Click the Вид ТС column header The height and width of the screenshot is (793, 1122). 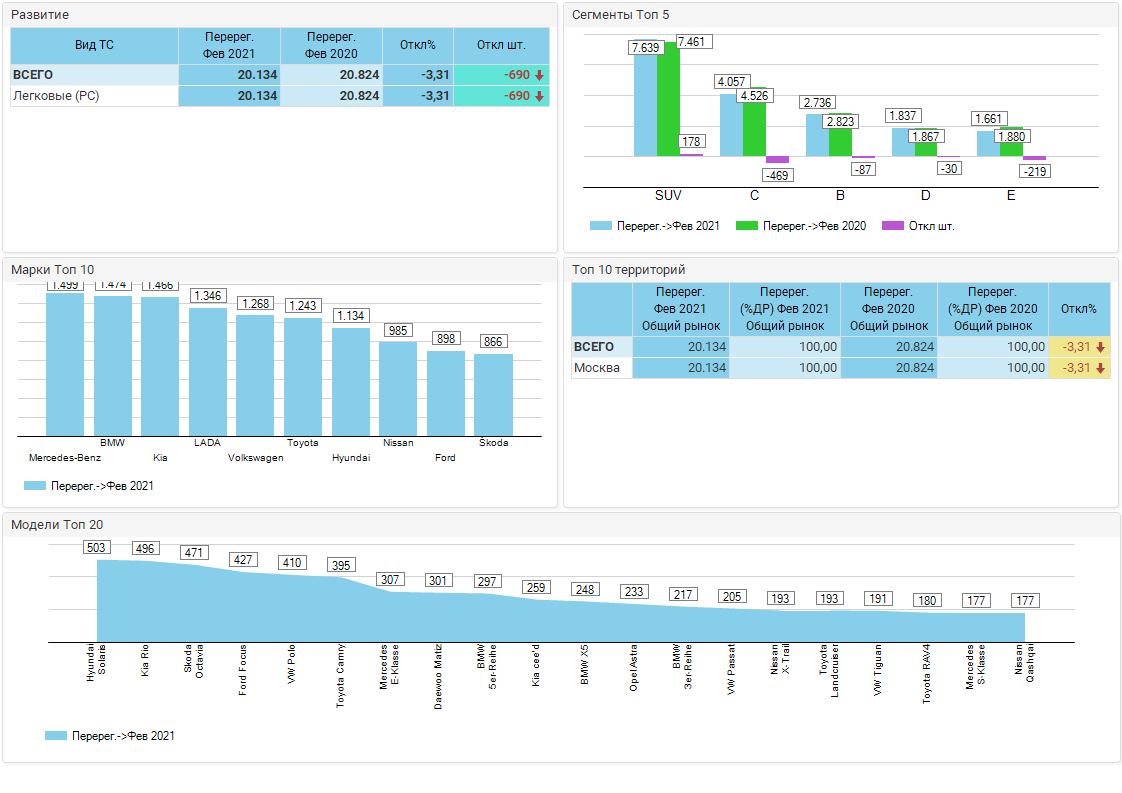click(x=94, y=45)
